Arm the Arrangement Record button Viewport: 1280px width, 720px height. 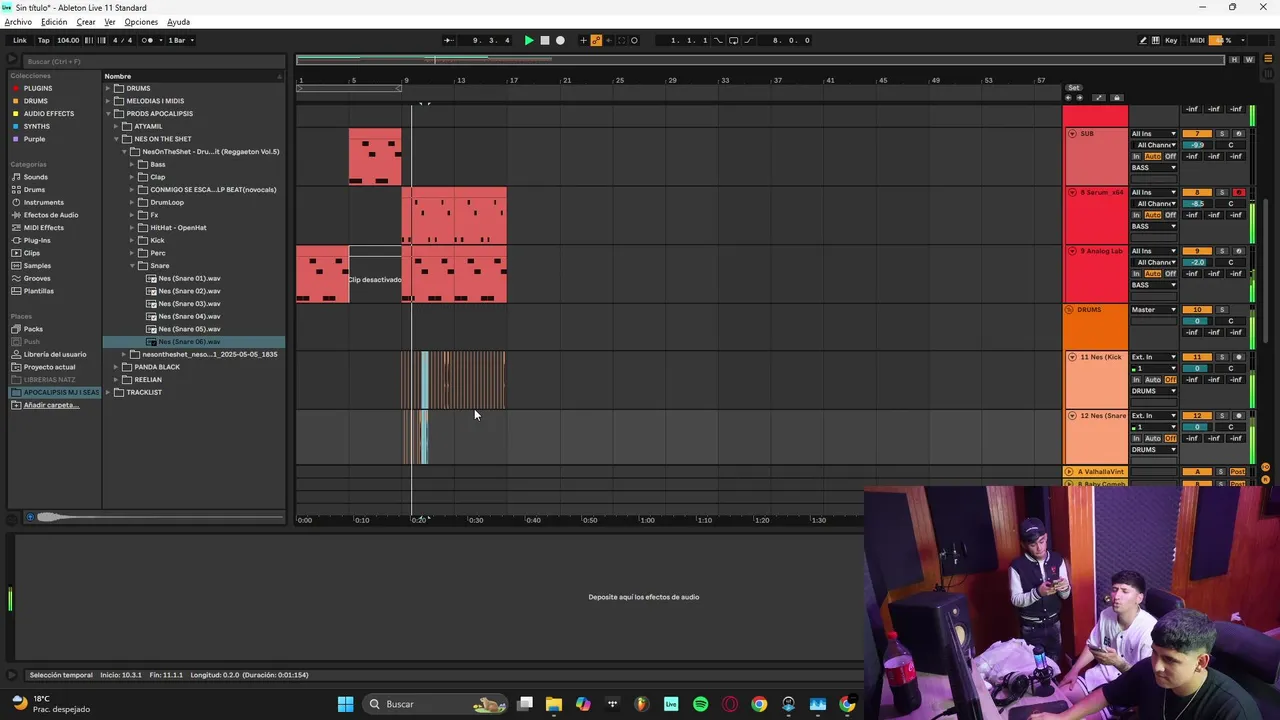(560, 40)
